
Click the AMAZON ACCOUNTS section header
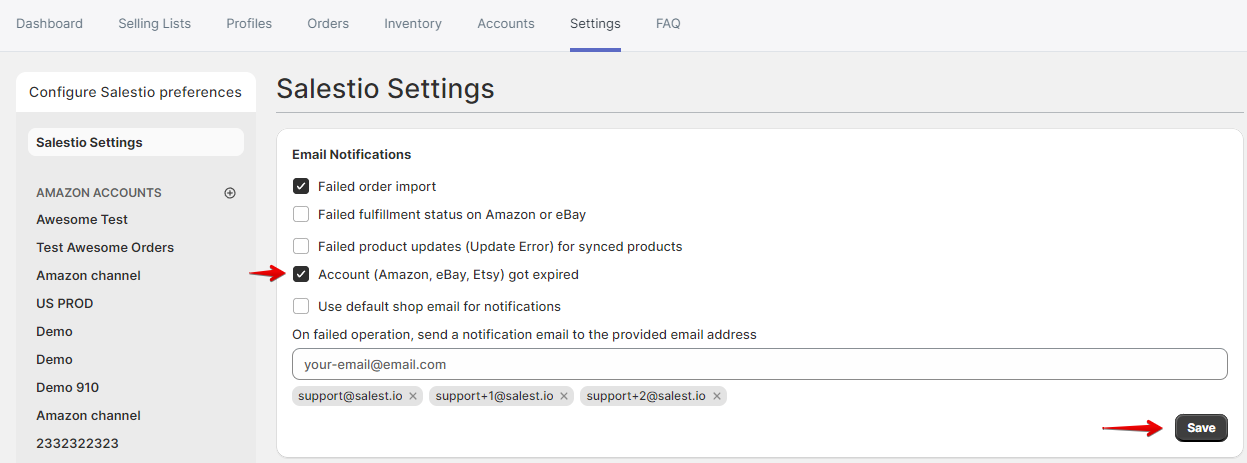(x=99, y=193)
